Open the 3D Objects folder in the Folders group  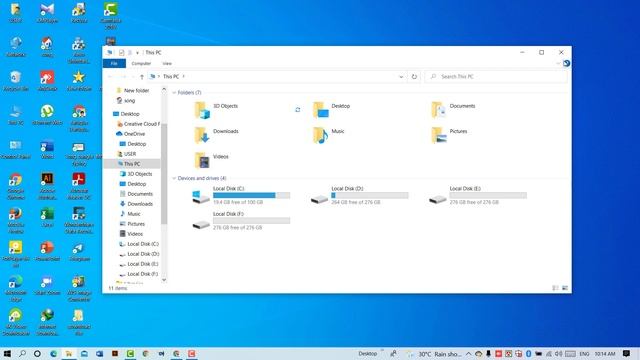(217, 109)
